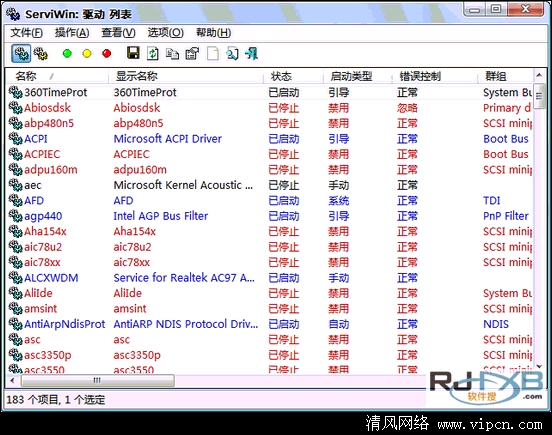Open properties of selected driver
The width and height of the screenshot is (552, 435).
(192, 53)
